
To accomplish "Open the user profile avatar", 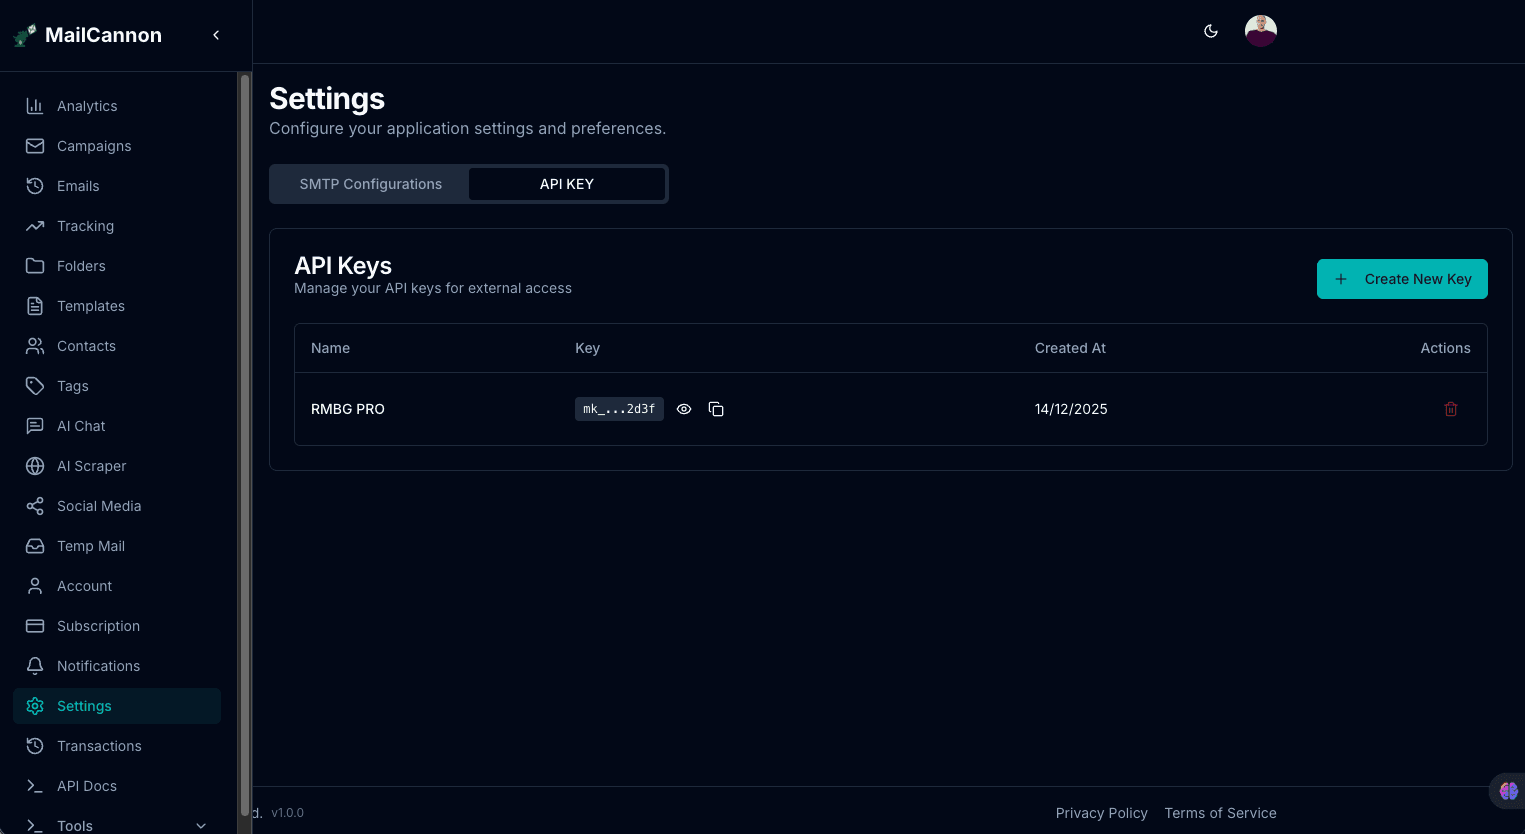I will tap(1261, 31).
